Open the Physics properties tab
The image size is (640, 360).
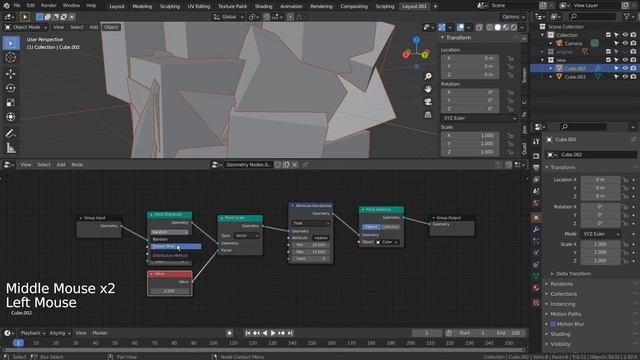point(536,253)
